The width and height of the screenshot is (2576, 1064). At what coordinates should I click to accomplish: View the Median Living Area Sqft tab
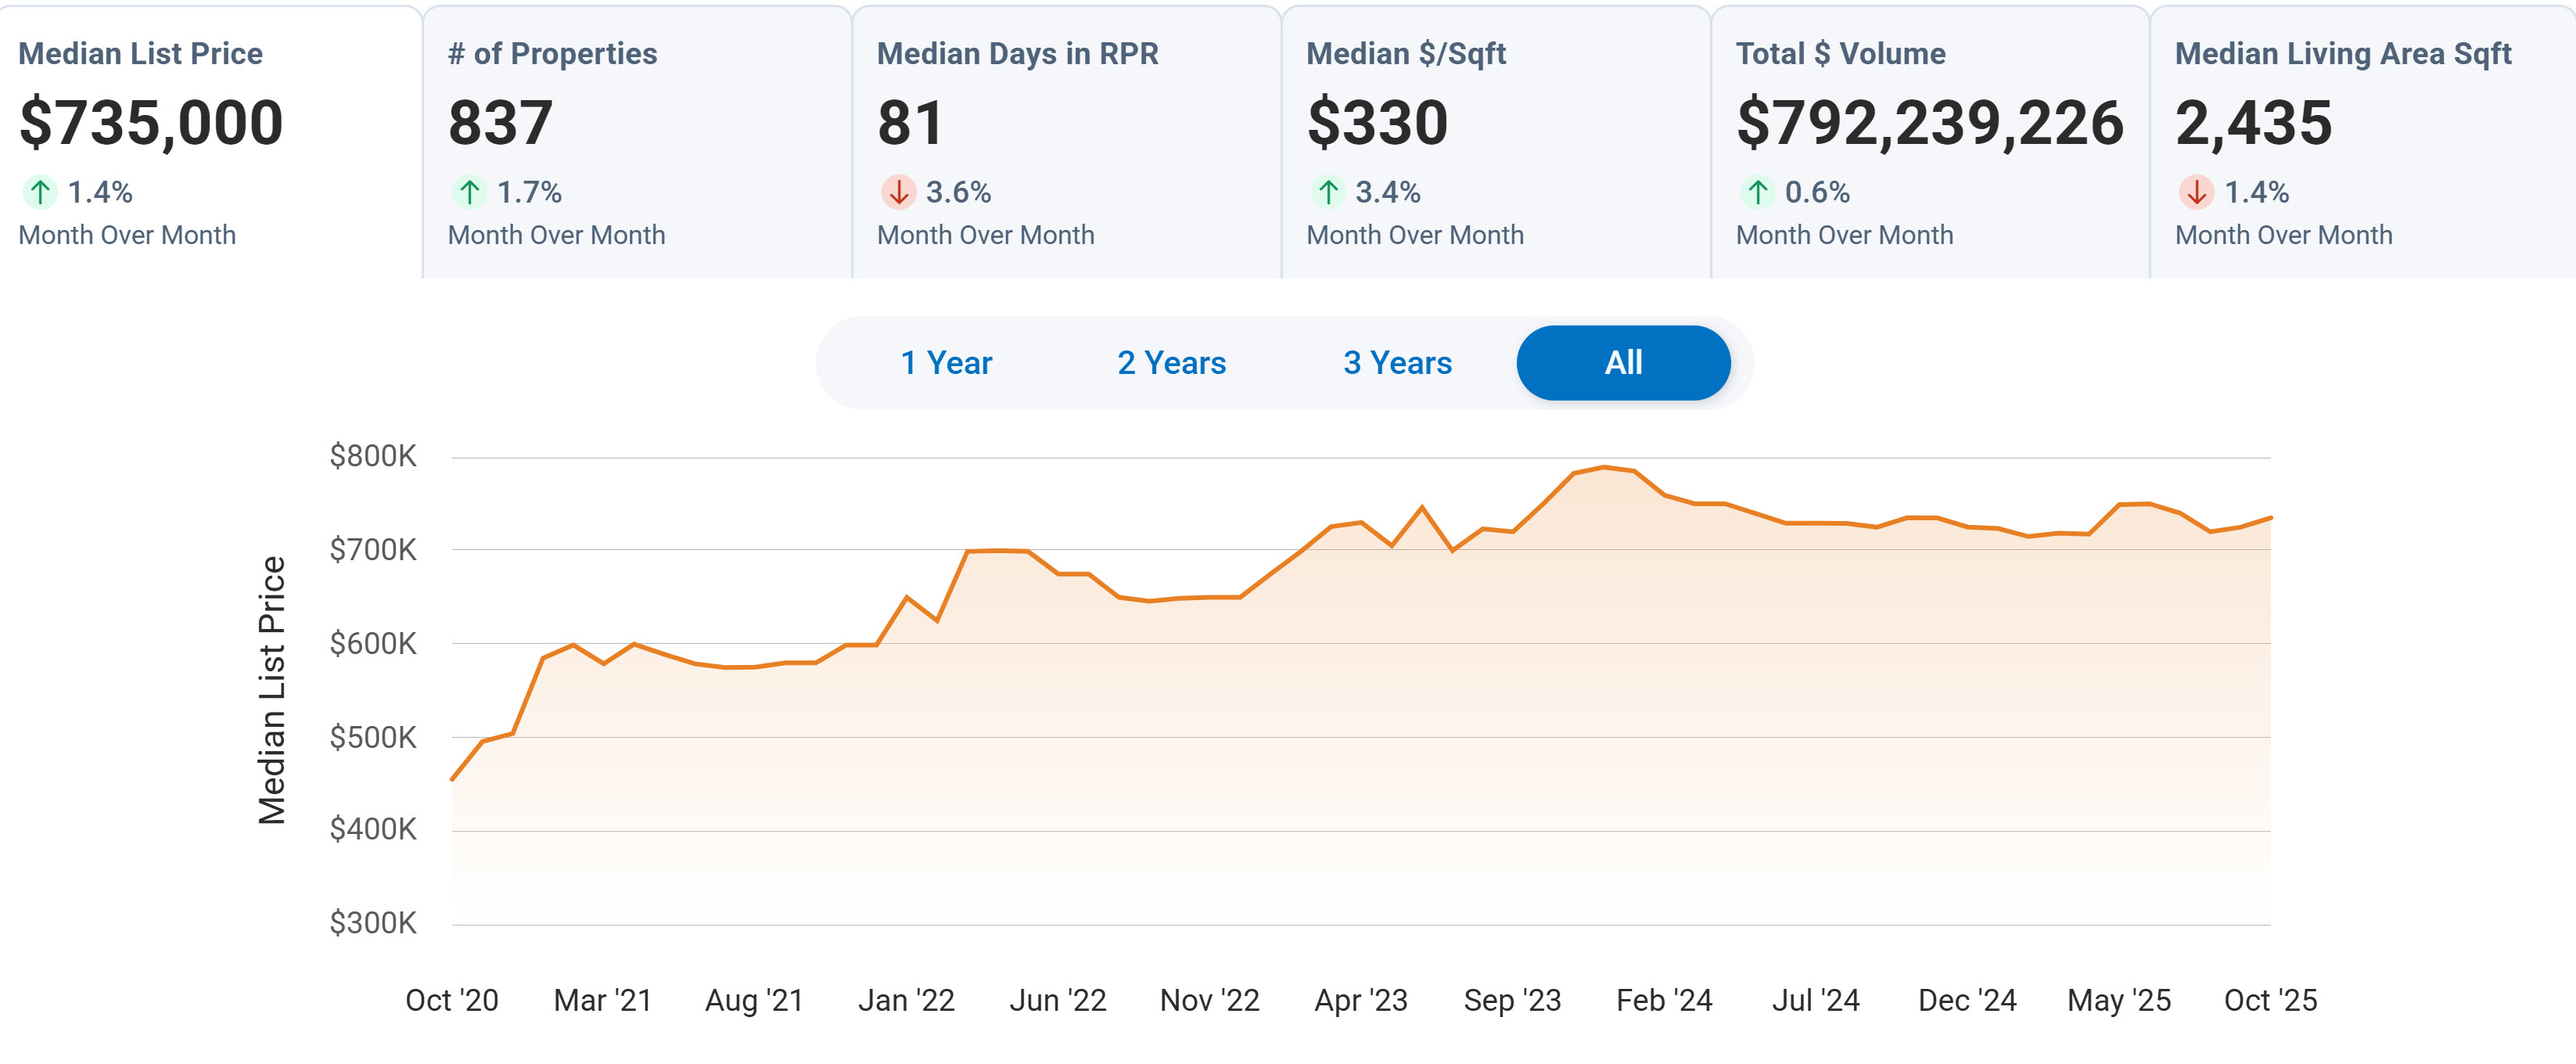point(2342,53)
